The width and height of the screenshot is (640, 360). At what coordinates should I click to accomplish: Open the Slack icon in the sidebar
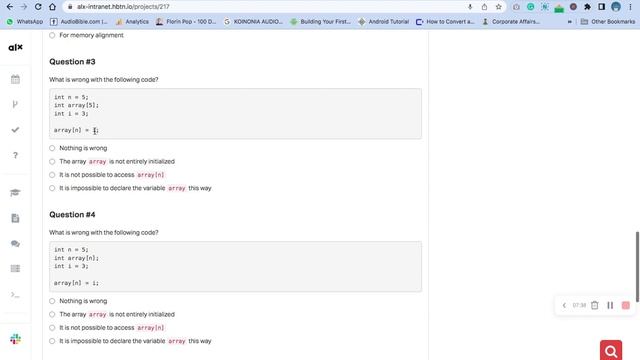[15, 339]
